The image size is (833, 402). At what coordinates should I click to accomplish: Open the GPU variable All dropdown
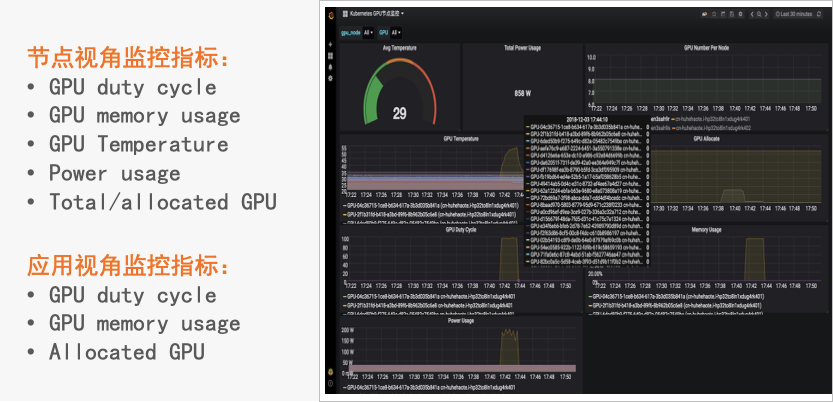click(396, 33)
